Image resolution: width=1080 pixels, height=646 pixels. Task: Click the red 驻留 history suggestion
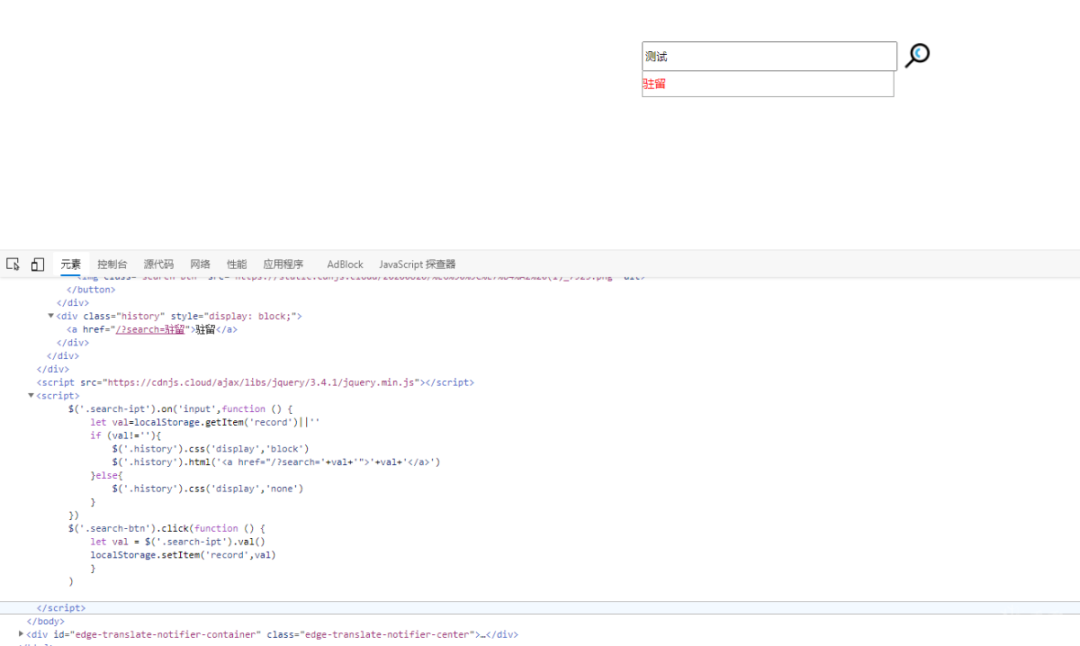(x=654, y=84)
